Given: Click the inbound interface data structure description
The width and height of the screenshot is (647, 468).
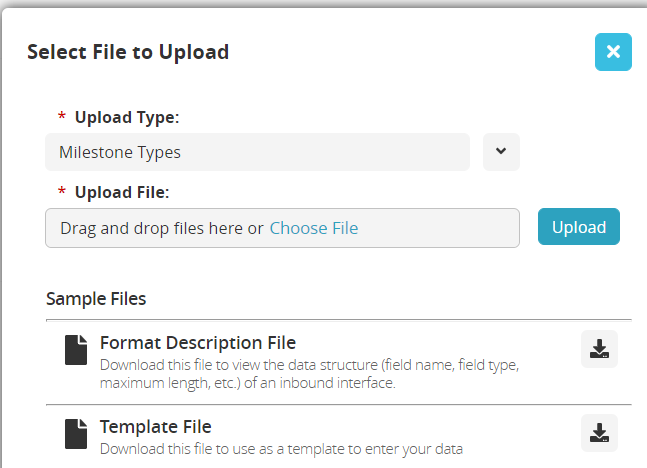Looking at the screenshot, I should pos(309,374).
